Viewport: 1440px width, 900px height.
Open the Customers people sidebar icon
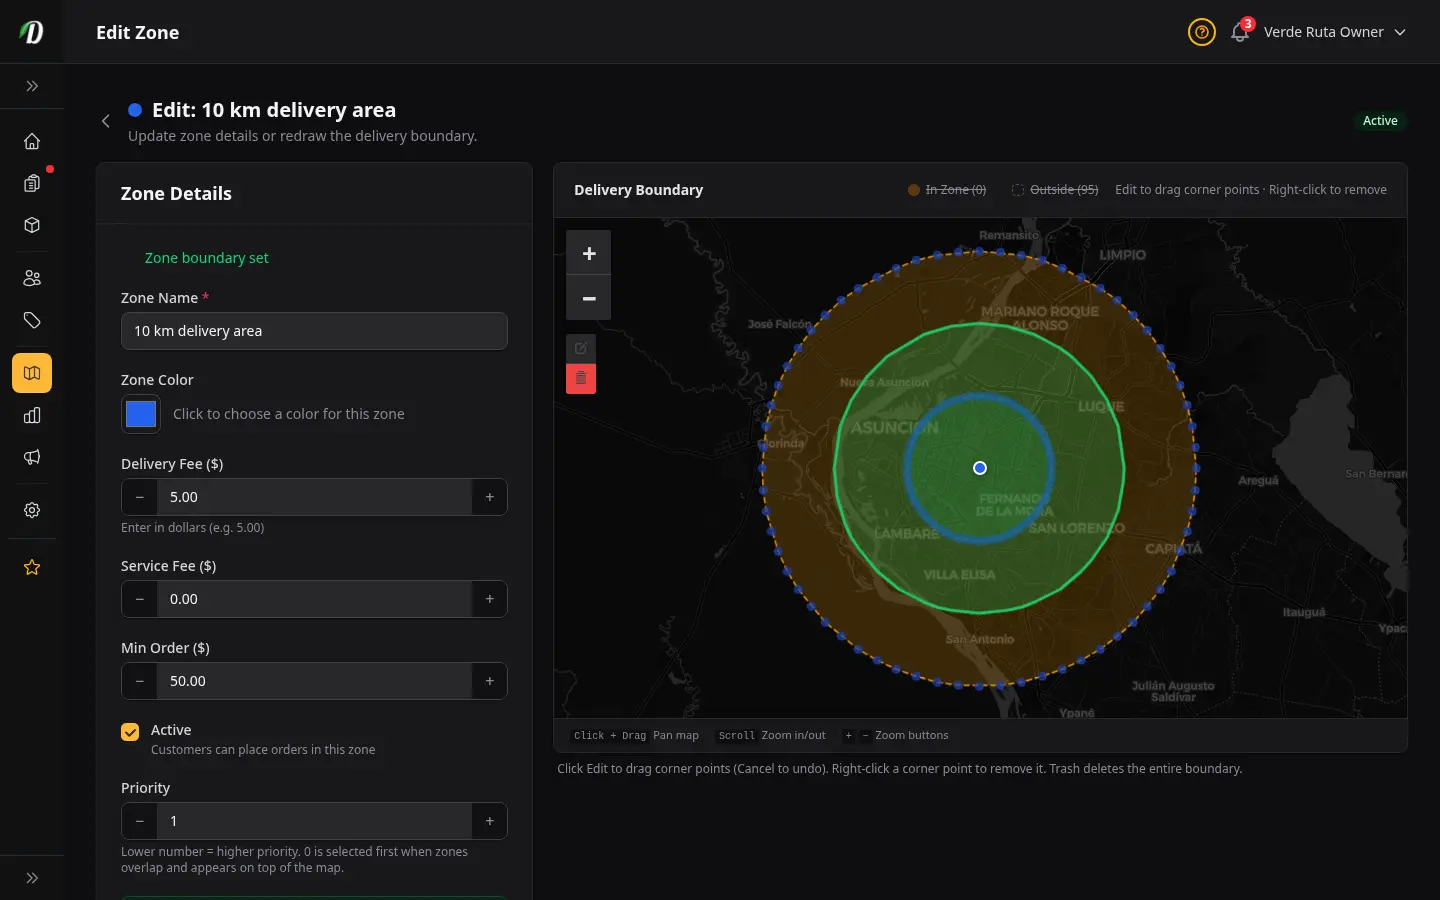32,278
